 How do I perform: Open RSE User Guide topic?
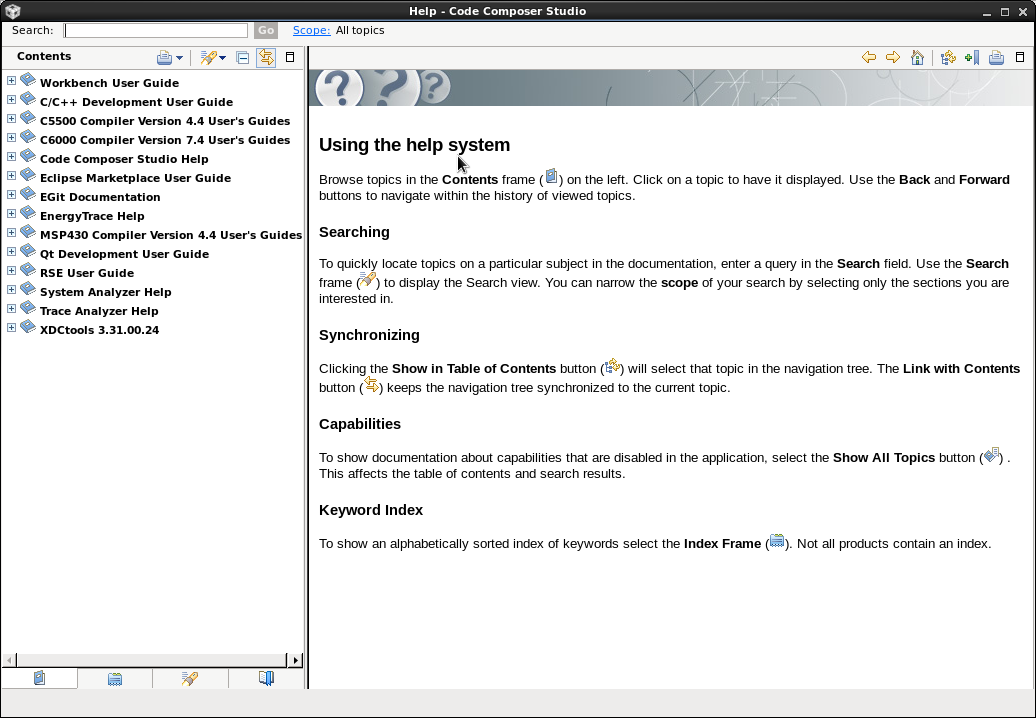pos(87,273)
